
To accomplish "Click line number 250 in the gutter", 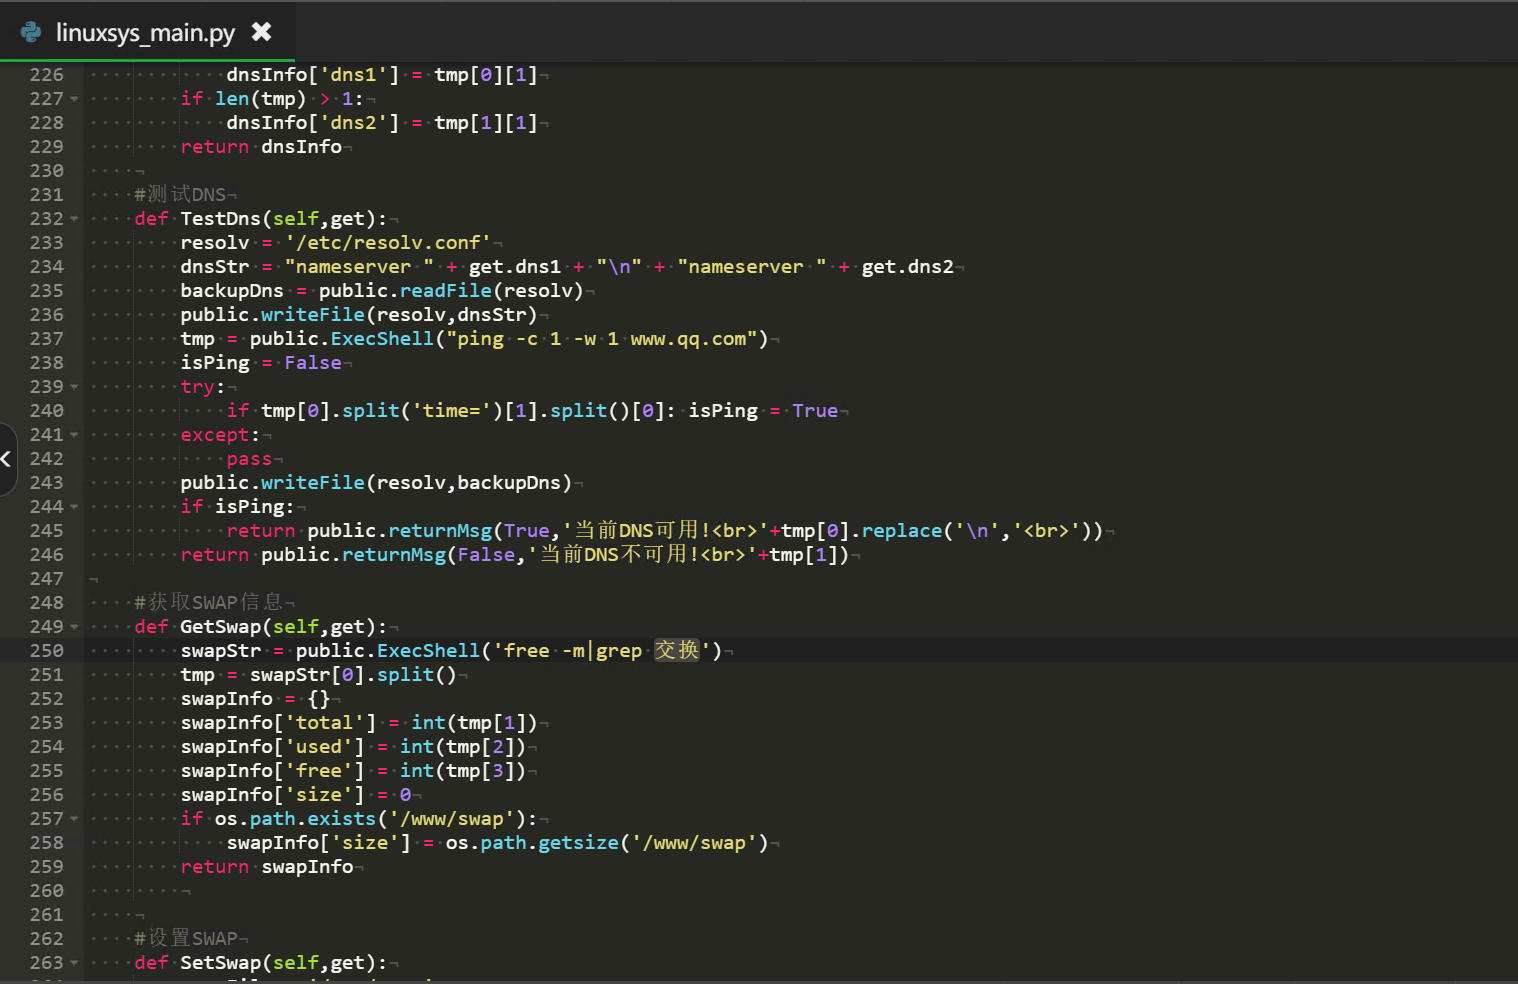I will coord(46,651).
